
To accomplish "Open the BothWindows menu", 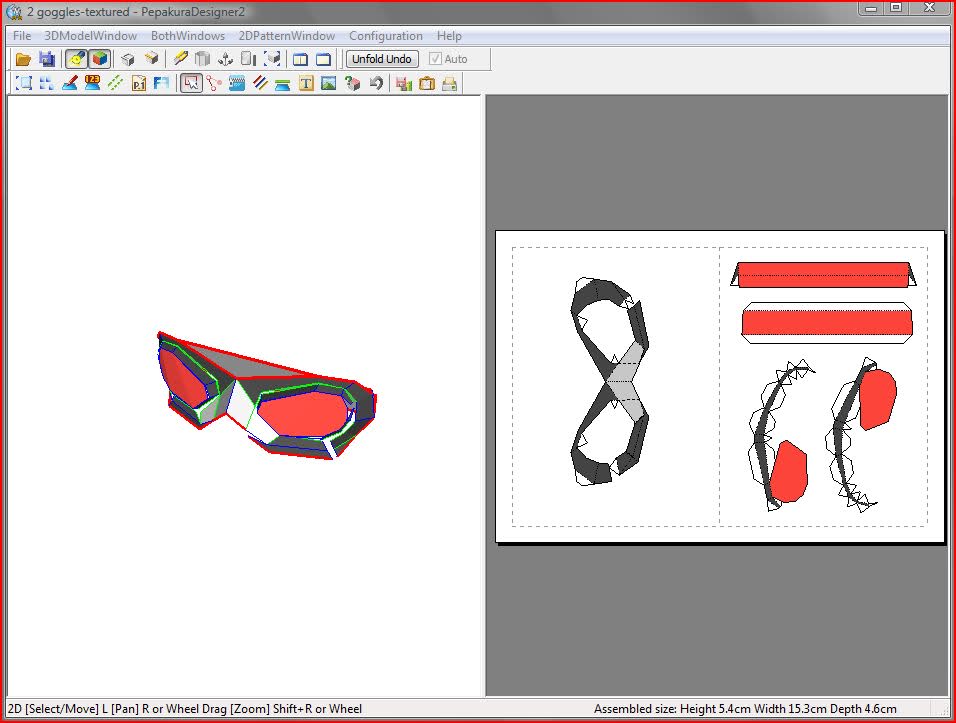I will (x=188, y=36).
